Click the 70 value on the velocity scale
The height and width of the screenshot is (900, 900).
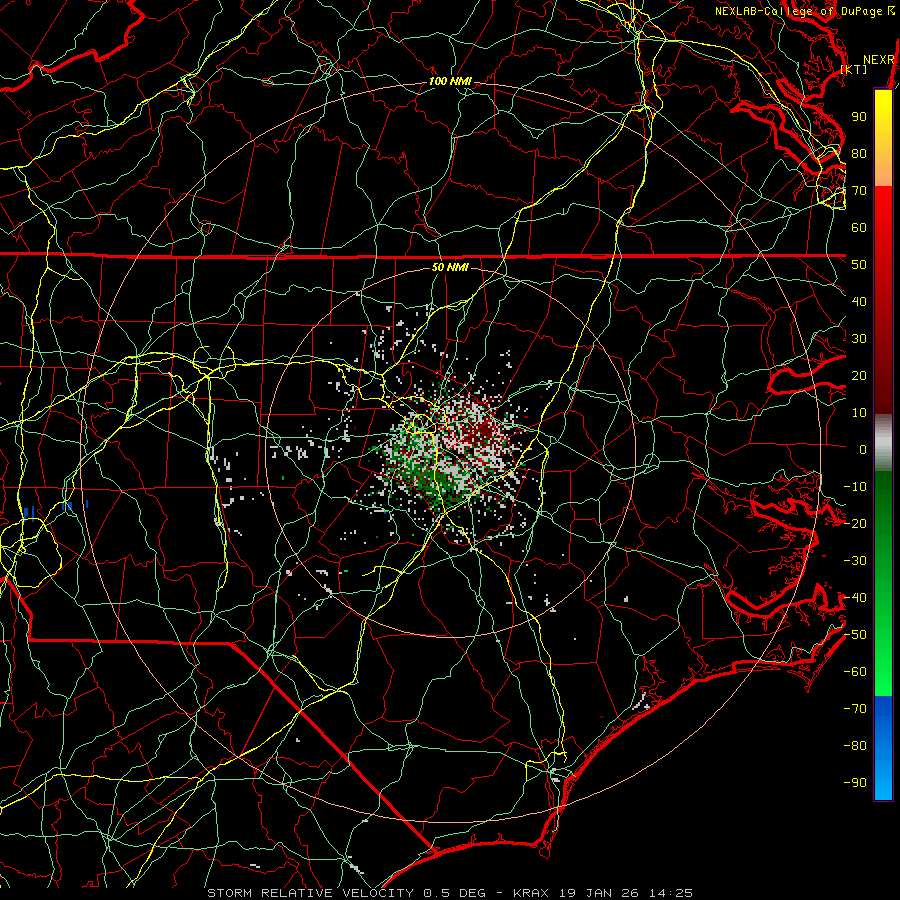click(x=859, y=191)
